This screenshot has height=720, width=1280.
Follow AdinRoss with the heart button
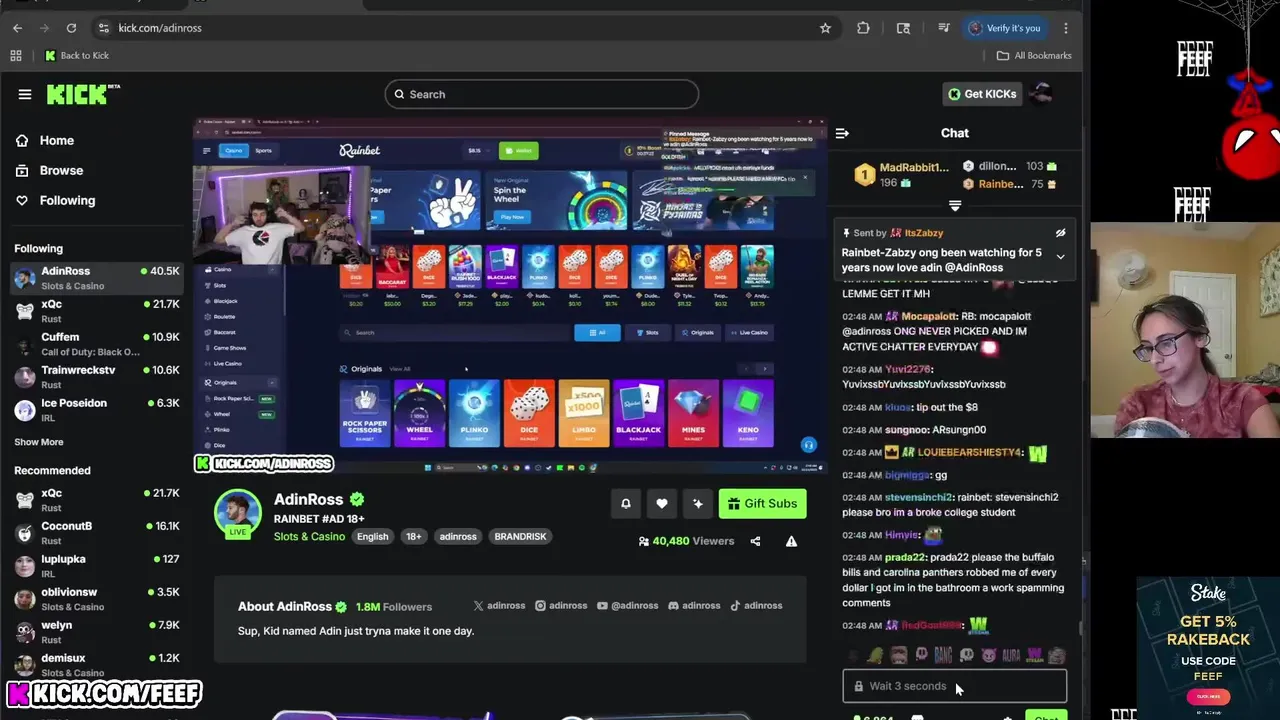click(x=662, y=504)
